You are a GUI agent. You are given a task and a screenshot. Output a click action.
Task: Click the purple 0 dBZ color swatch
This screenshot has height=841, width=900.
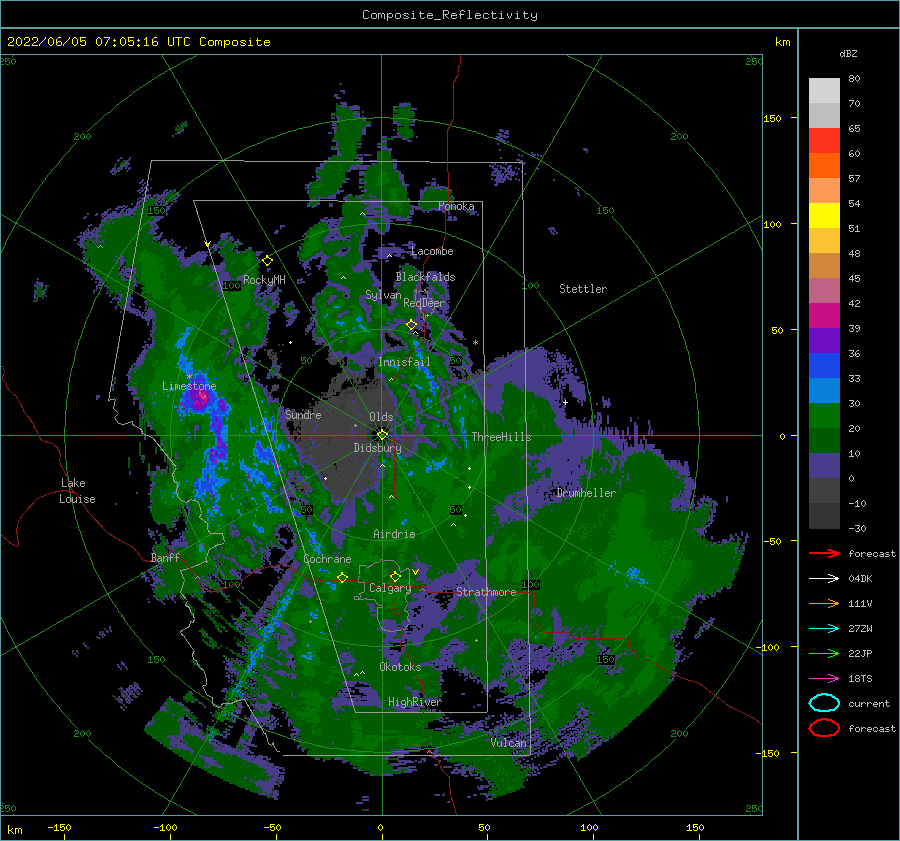pyautogui.click(x=824, y=466)
